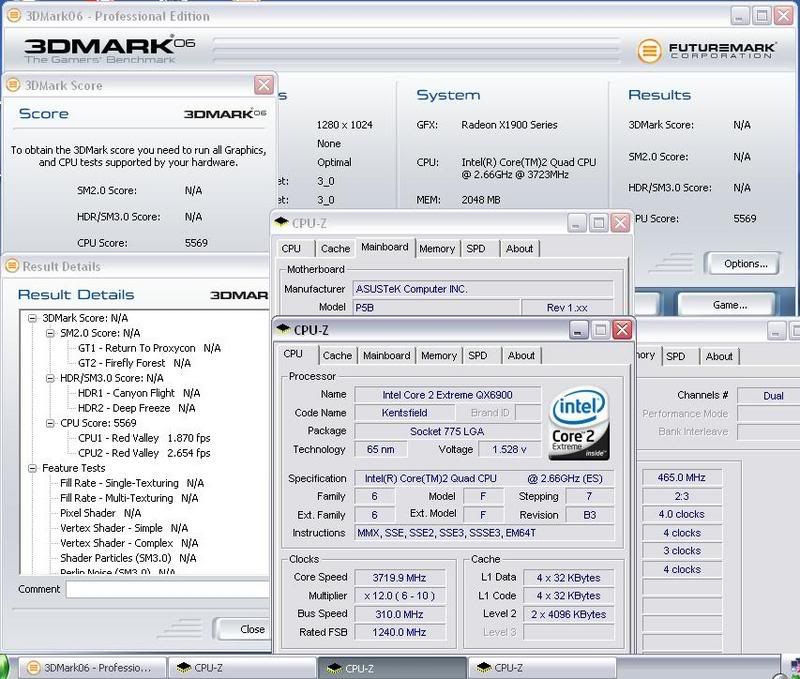Click the Comment text field
This screenshot has height=679, width=800.
click(x=167, y=590)
